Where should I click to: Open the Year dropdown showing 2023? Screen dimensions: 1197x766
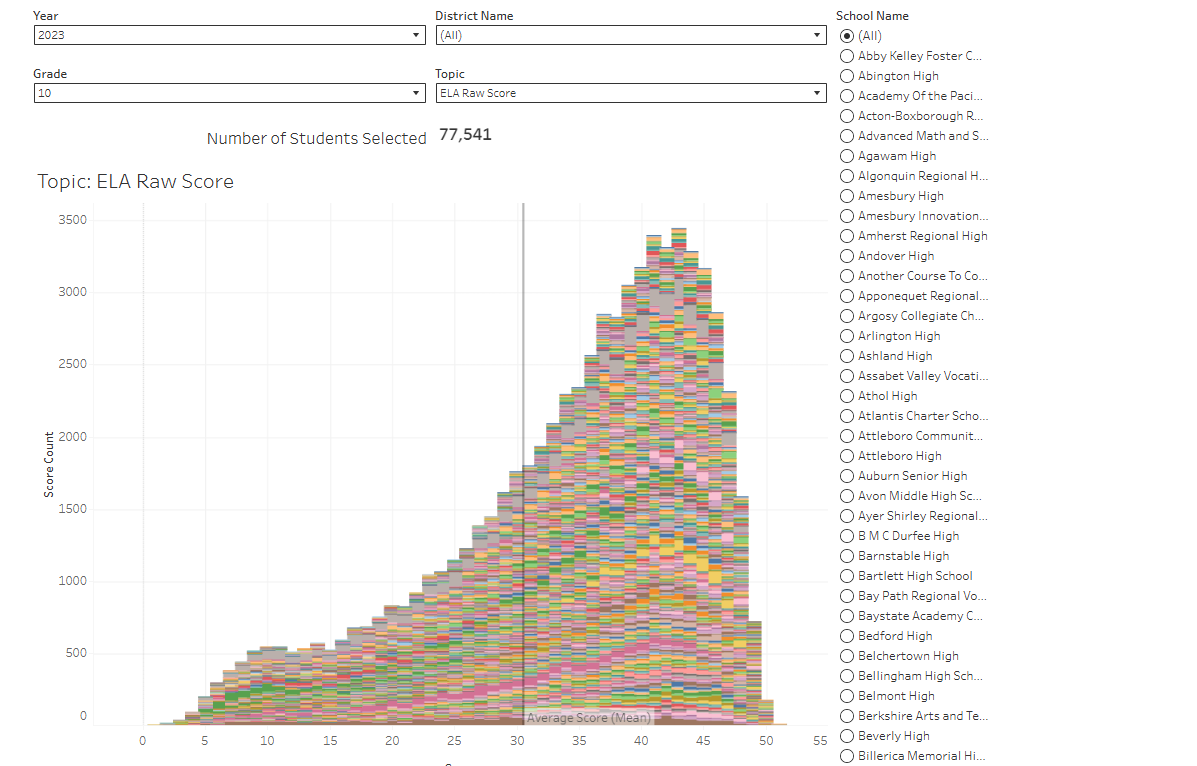[x=229, y=35]
